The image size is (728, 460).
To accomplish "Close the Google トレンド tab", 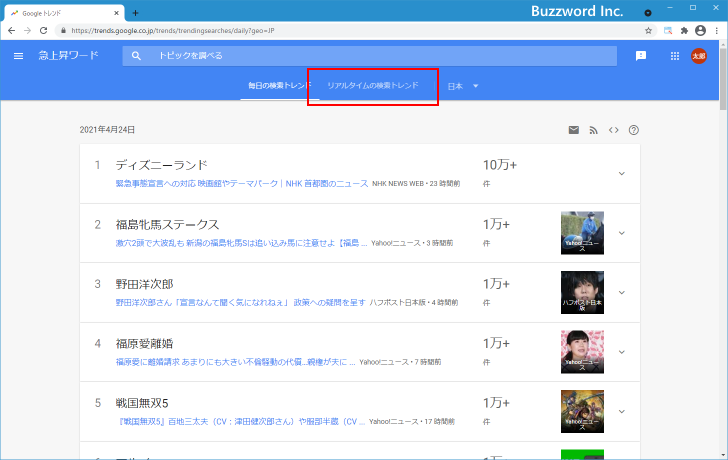I will point(117,13).
